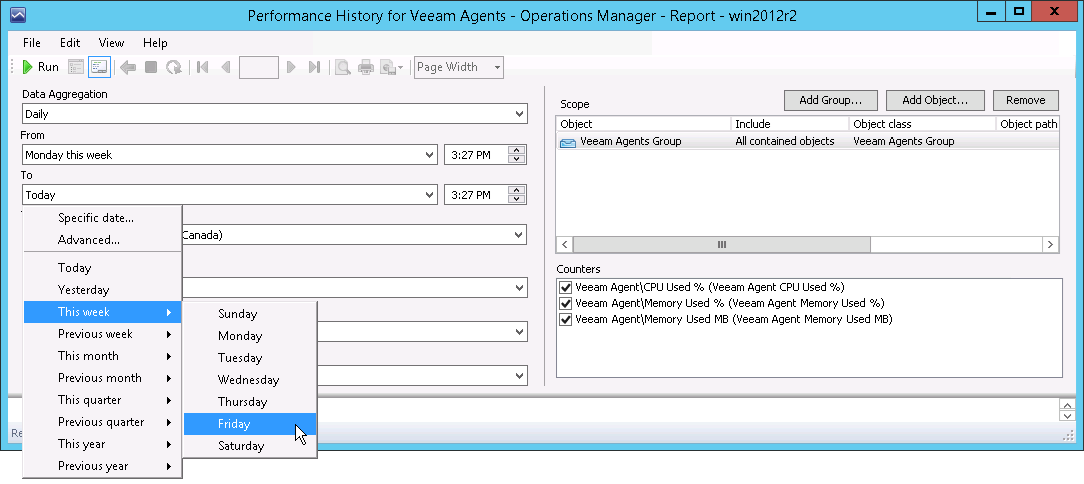The height and width of the screenshot is (484, 1084).
Task: Click the Stop rendering square icon
Action: 151,67
